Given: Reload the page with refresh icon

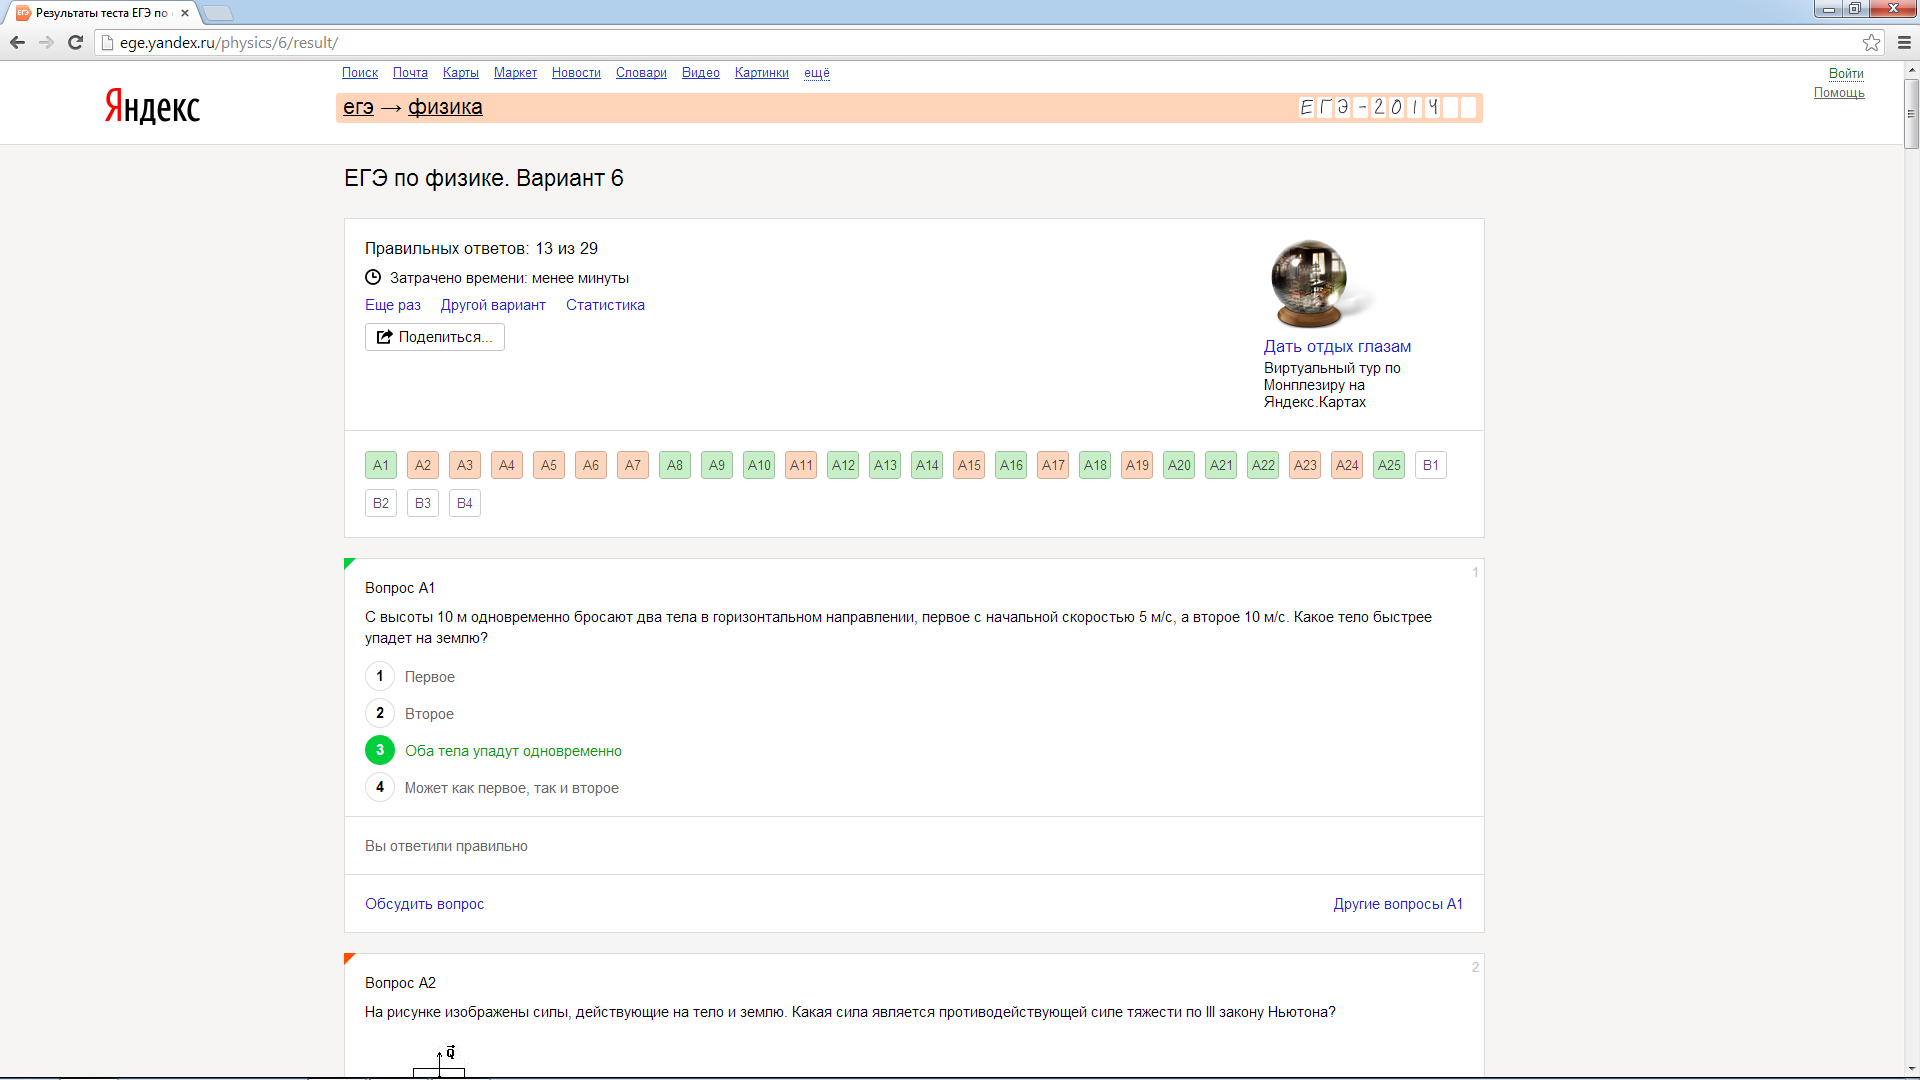Looking at the screenshot, I should 75,43.
